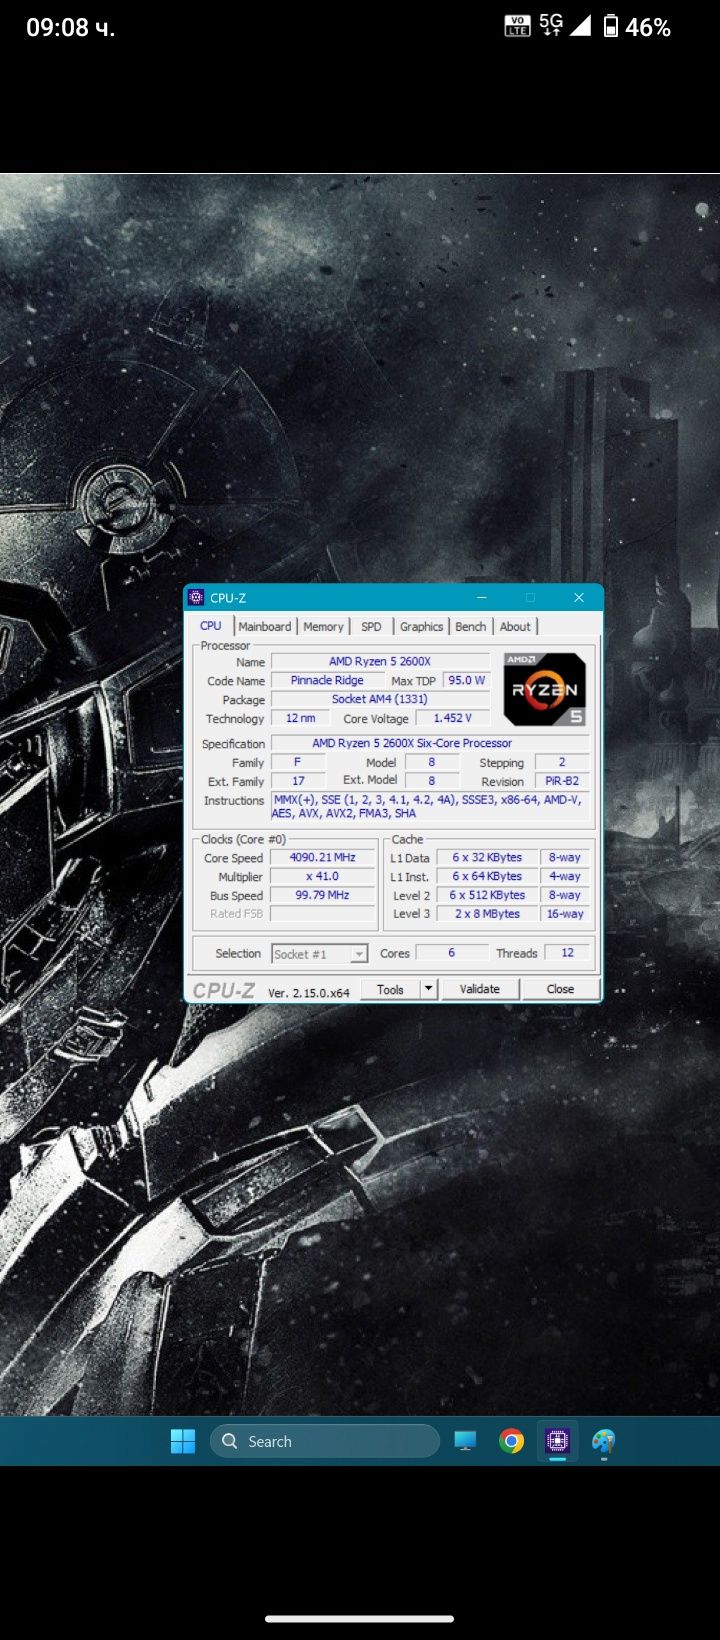Tap the VoLTE status icon
Viewport: 720px width, 1640px height.
pos(517,27)
